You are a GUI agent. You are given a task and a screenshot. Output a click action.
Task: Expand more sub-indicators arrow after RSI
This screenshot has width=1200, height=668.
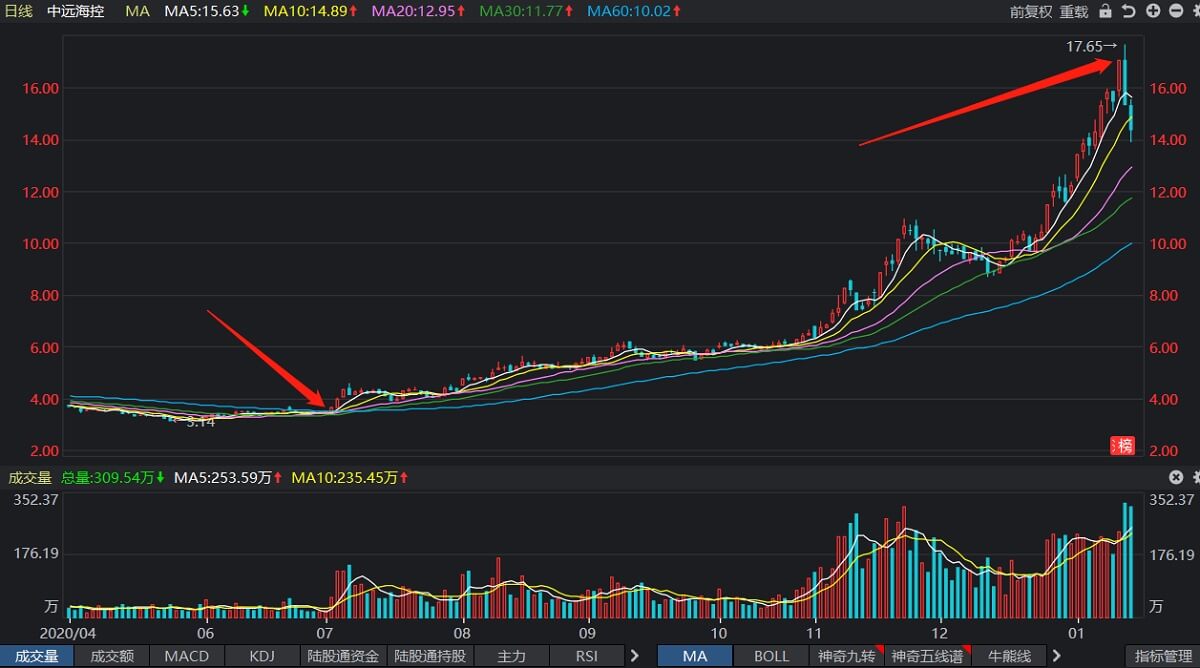pyautogui.click(x=634, y=656)
